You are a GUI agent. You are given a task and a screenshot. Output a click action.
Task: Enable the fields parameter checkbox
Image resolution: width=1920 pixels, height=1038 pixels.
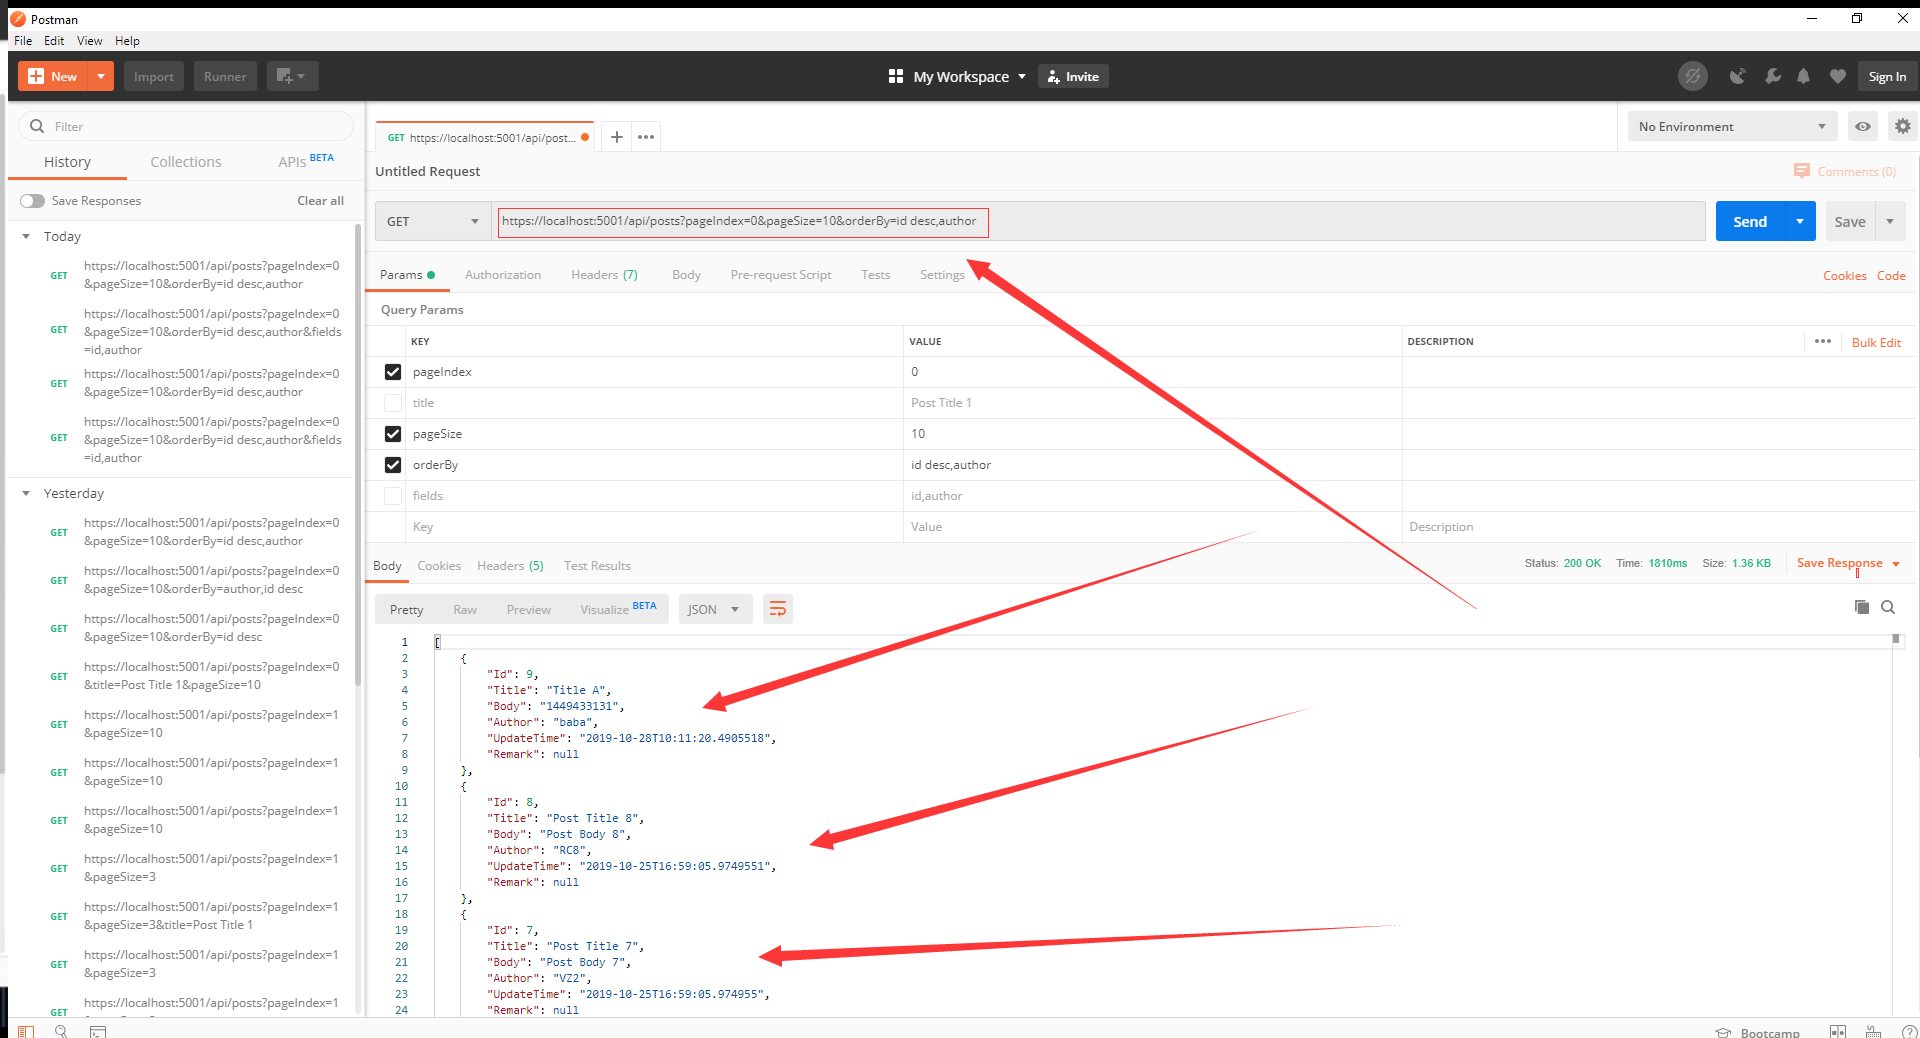(x=393, y=496)
